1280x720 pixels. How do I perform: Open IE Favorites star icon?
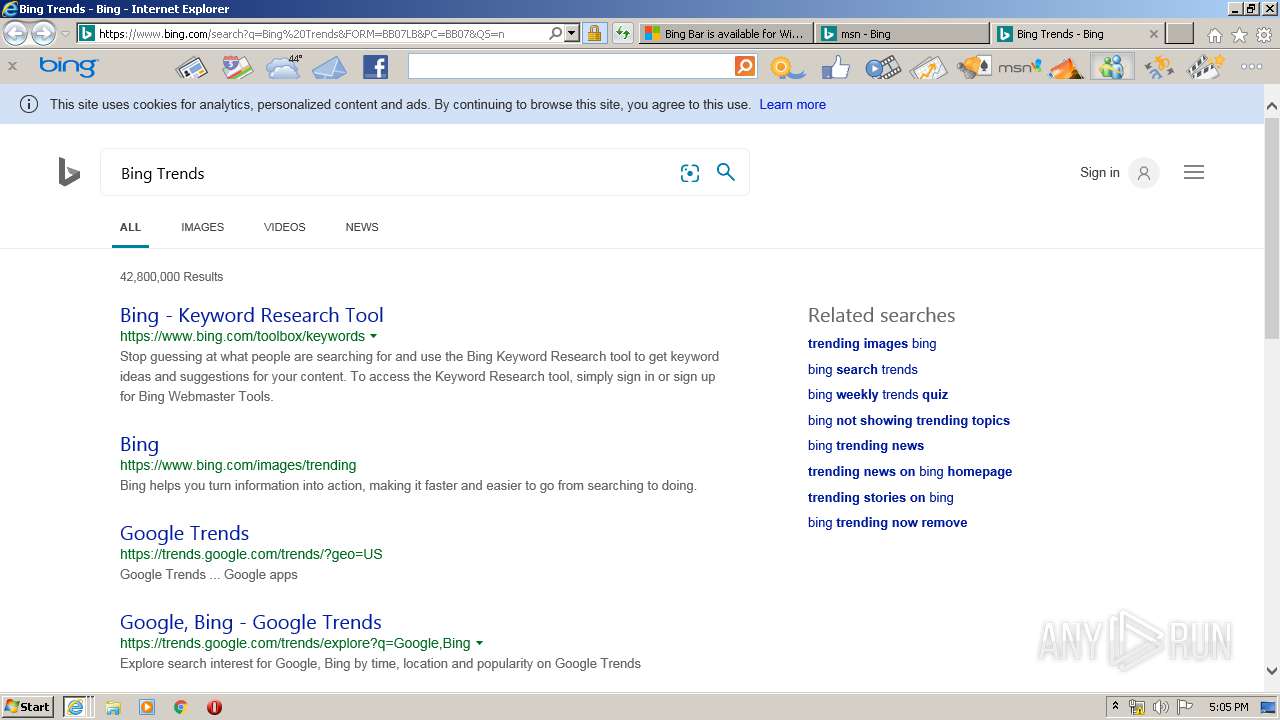coord(1239,34)
